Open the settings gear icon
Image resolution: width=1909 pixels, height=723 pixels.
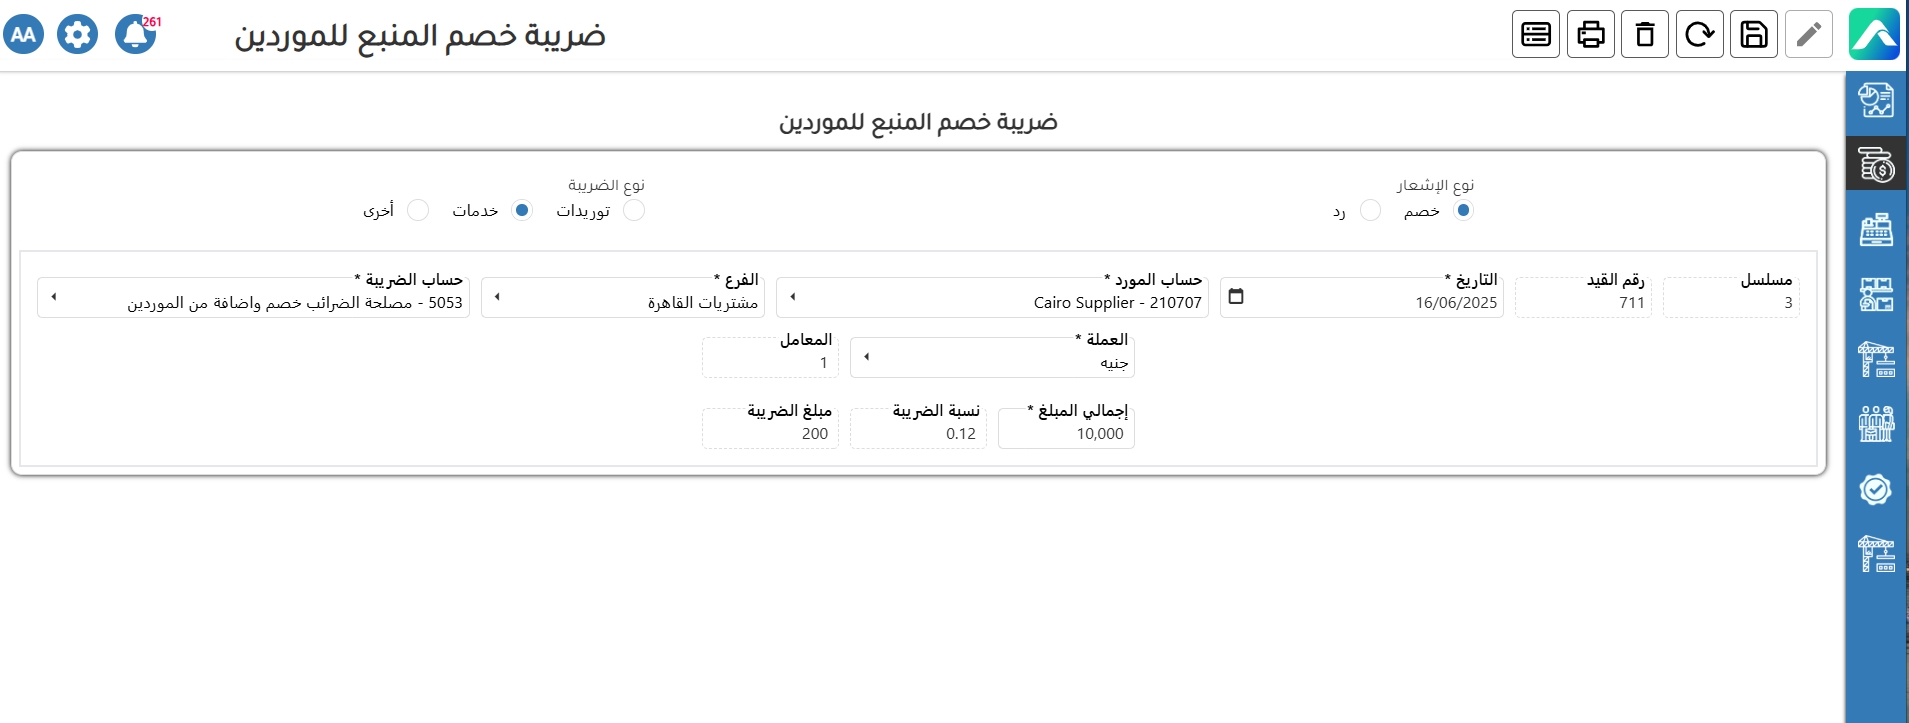coord(77,35)
